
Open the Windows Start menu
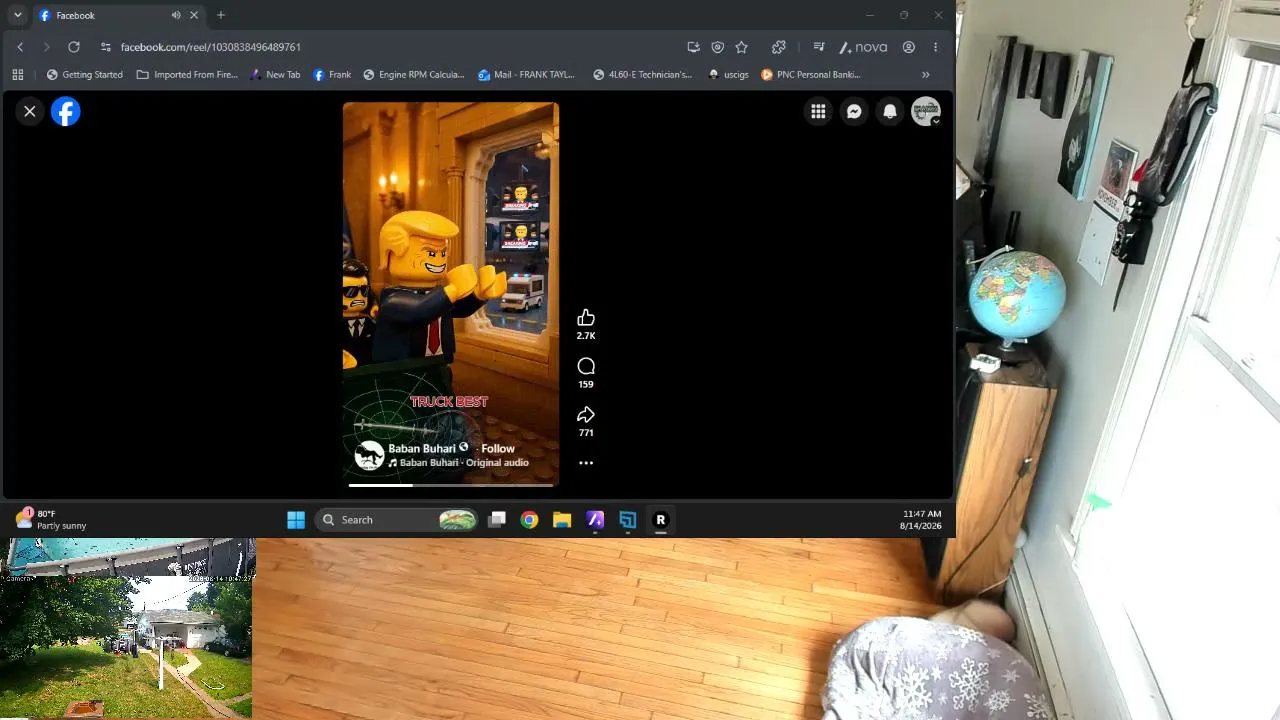296,520
